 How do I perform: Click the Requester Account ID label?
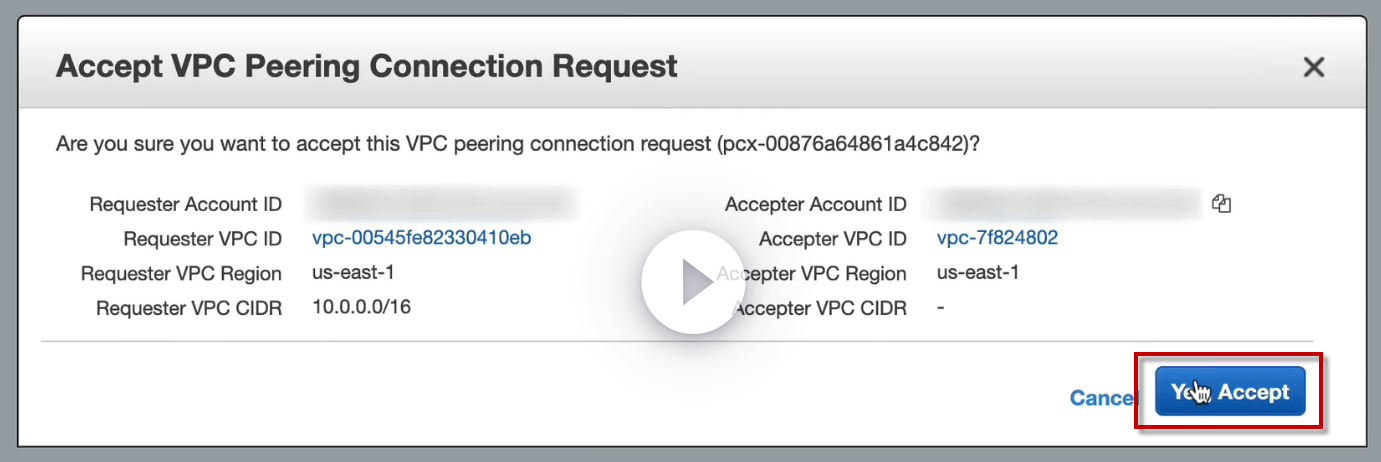point(186,204)
